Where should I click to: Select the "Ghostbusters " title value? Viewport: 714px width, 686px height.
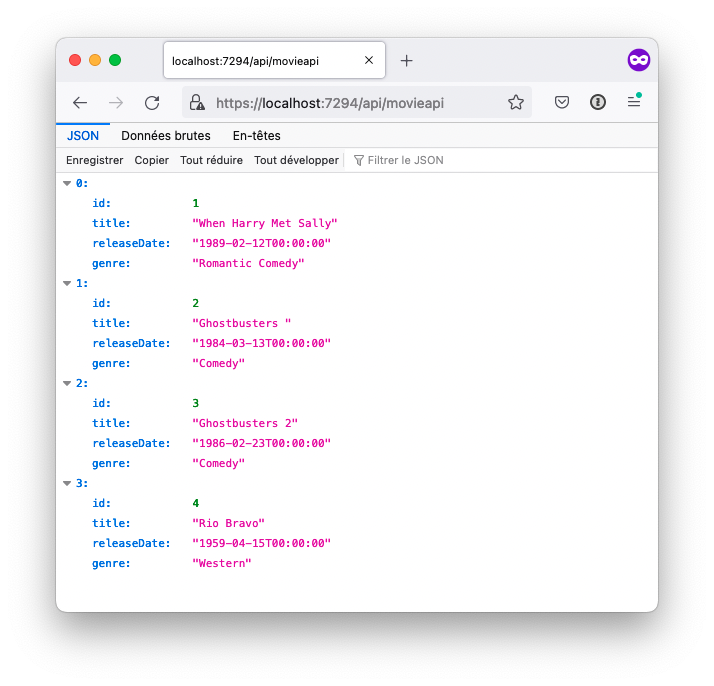(x=241, y=324)
